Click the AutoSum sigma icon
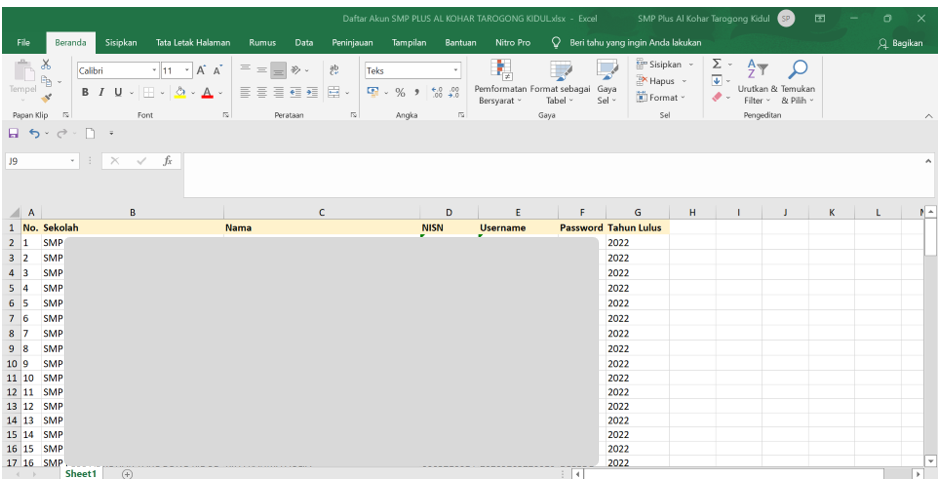This screenshot has width=944, height=484. (717, 65)
